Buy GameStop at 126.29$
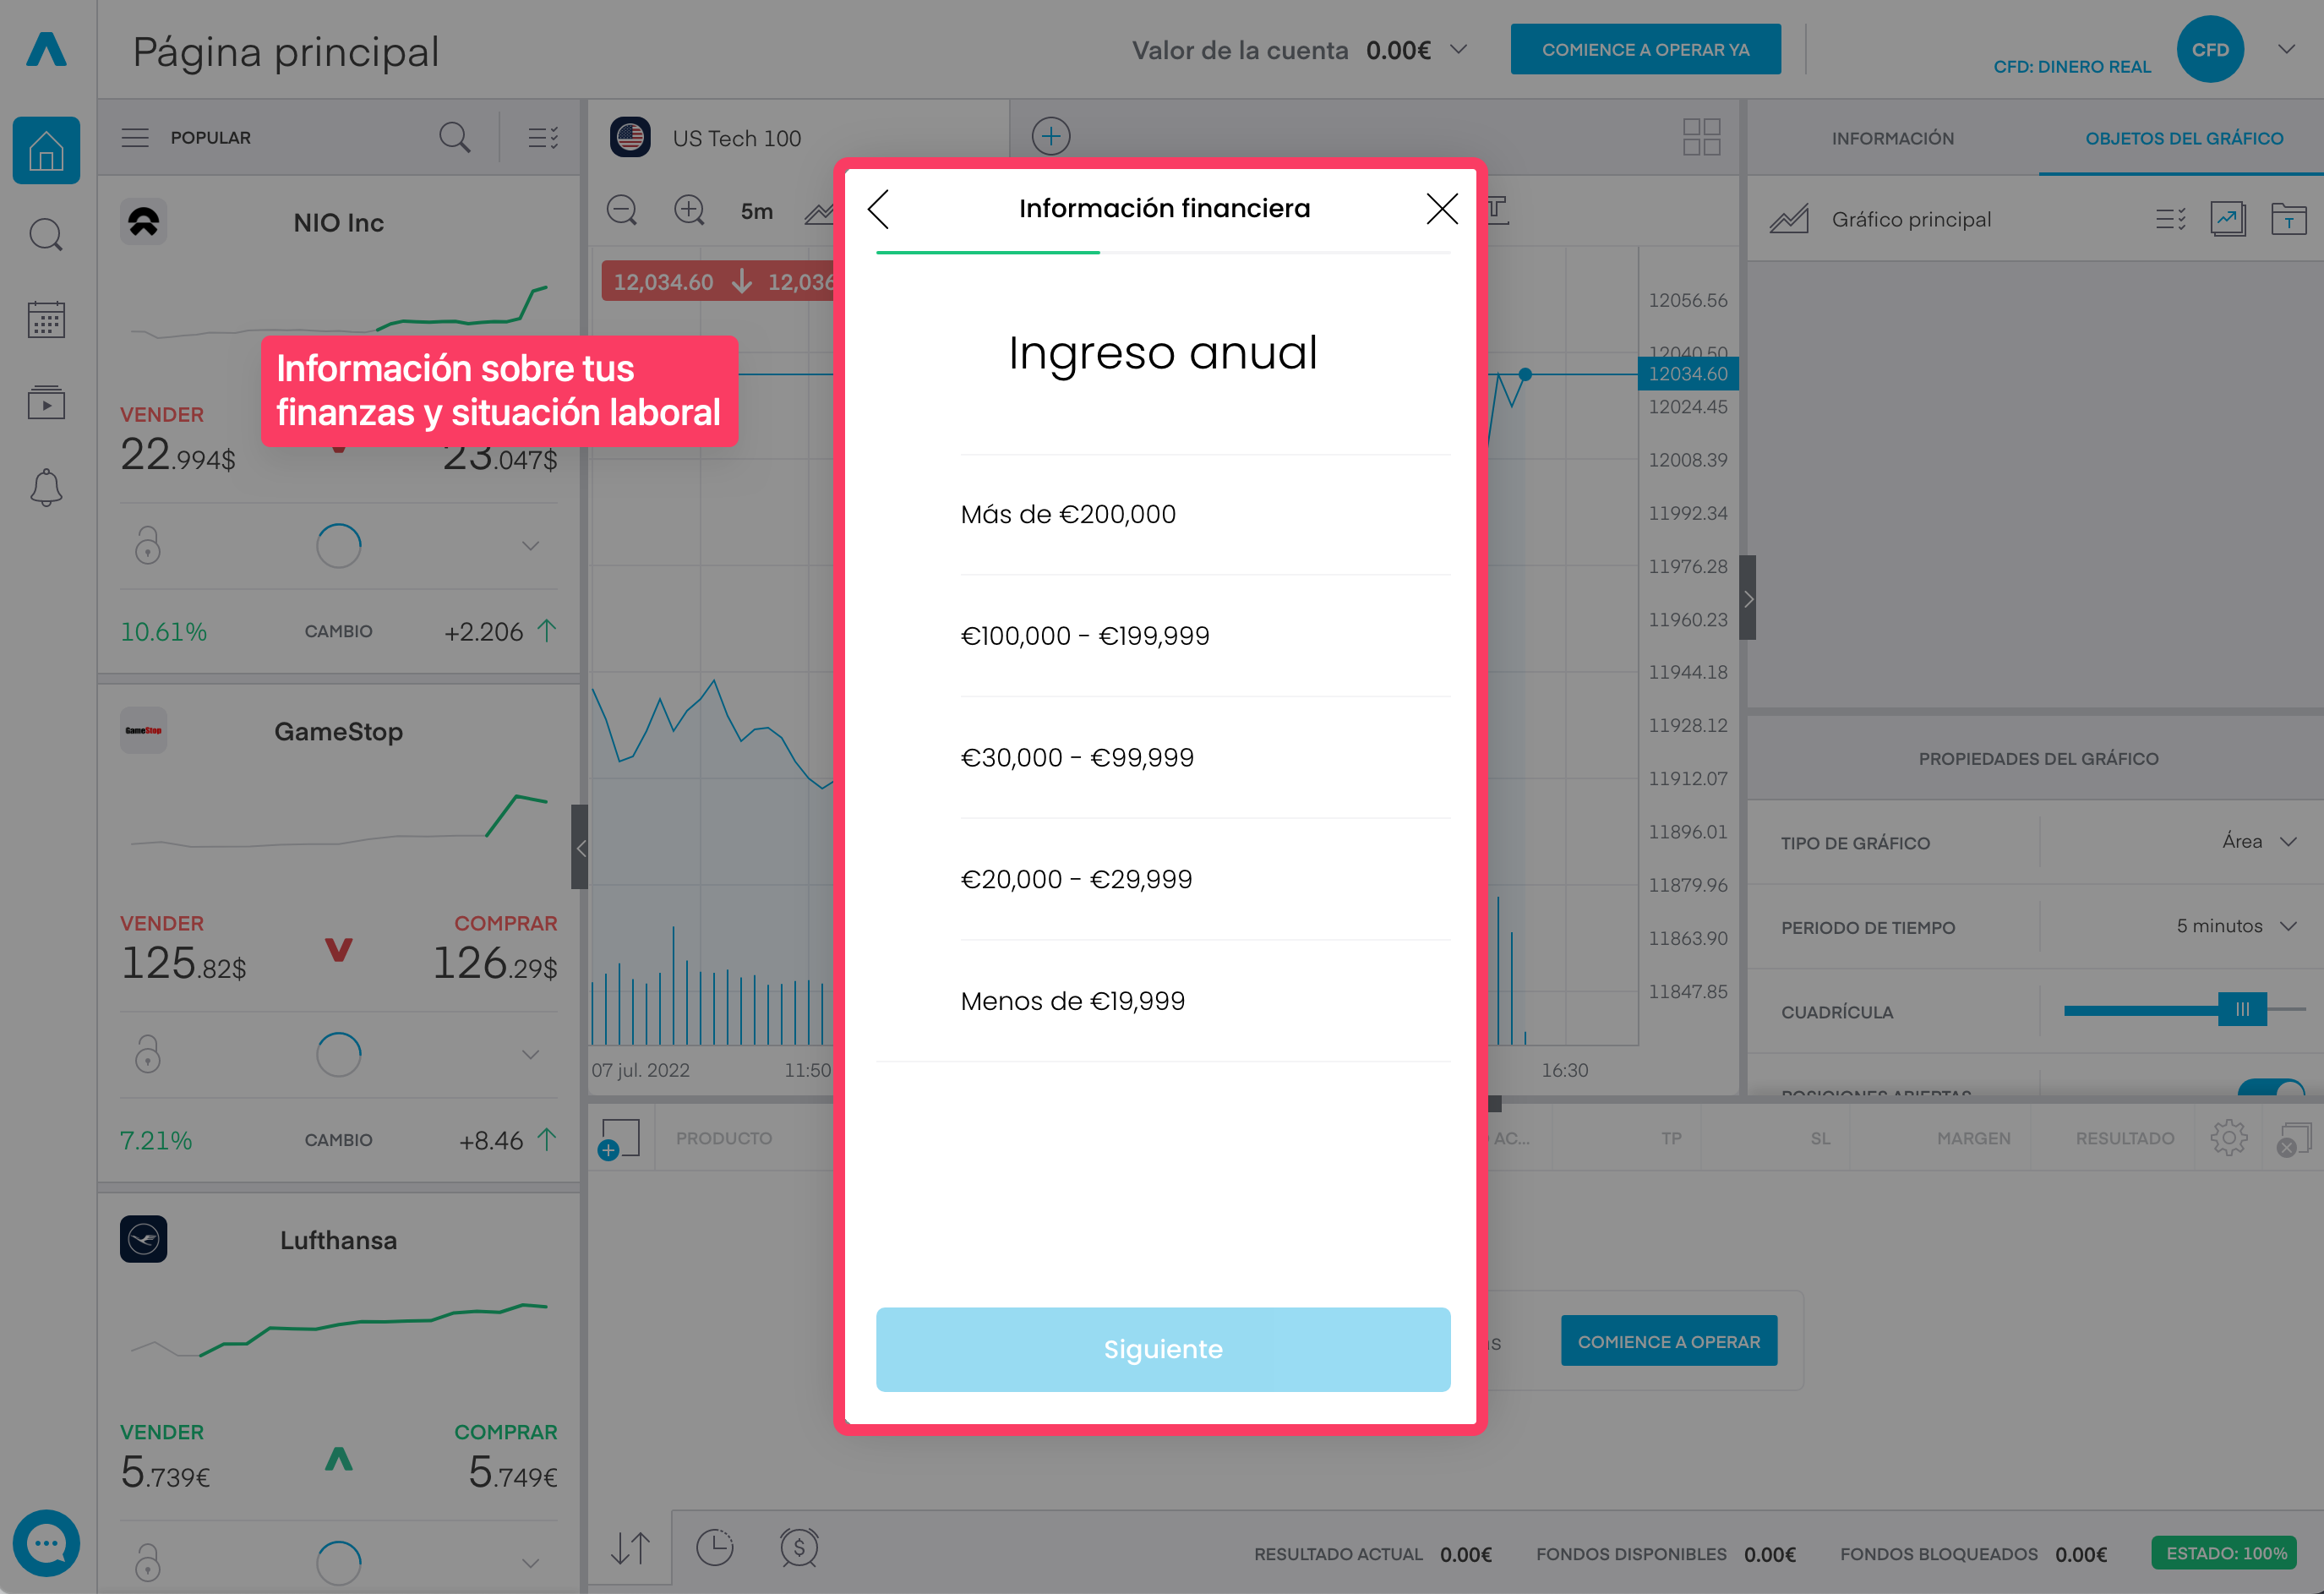 (x=495, y=950)
